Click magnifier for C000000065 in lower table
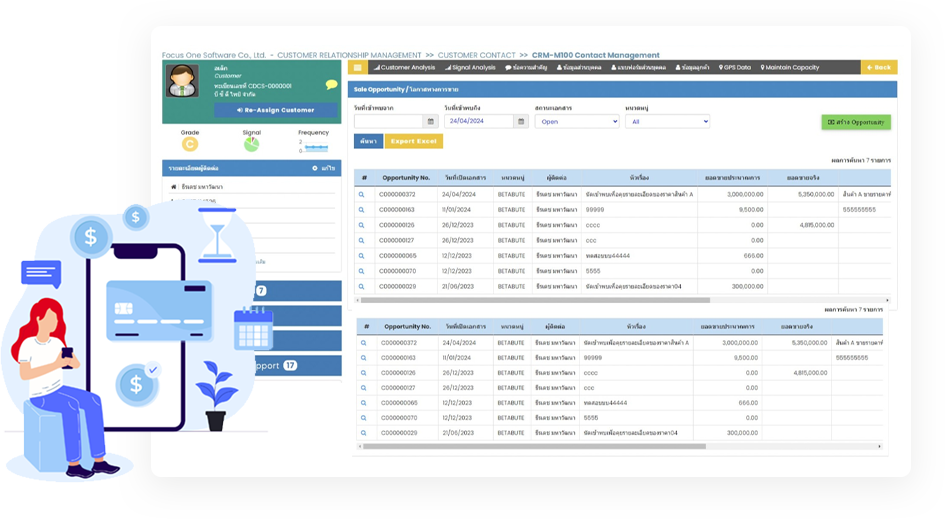 coord(363,403)
